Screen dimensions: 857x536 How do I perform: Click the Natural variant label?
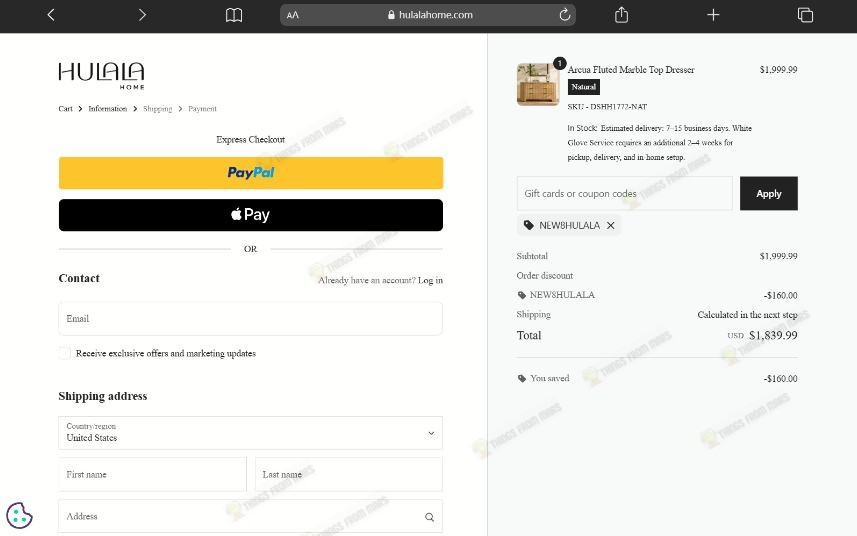[584, 87]
